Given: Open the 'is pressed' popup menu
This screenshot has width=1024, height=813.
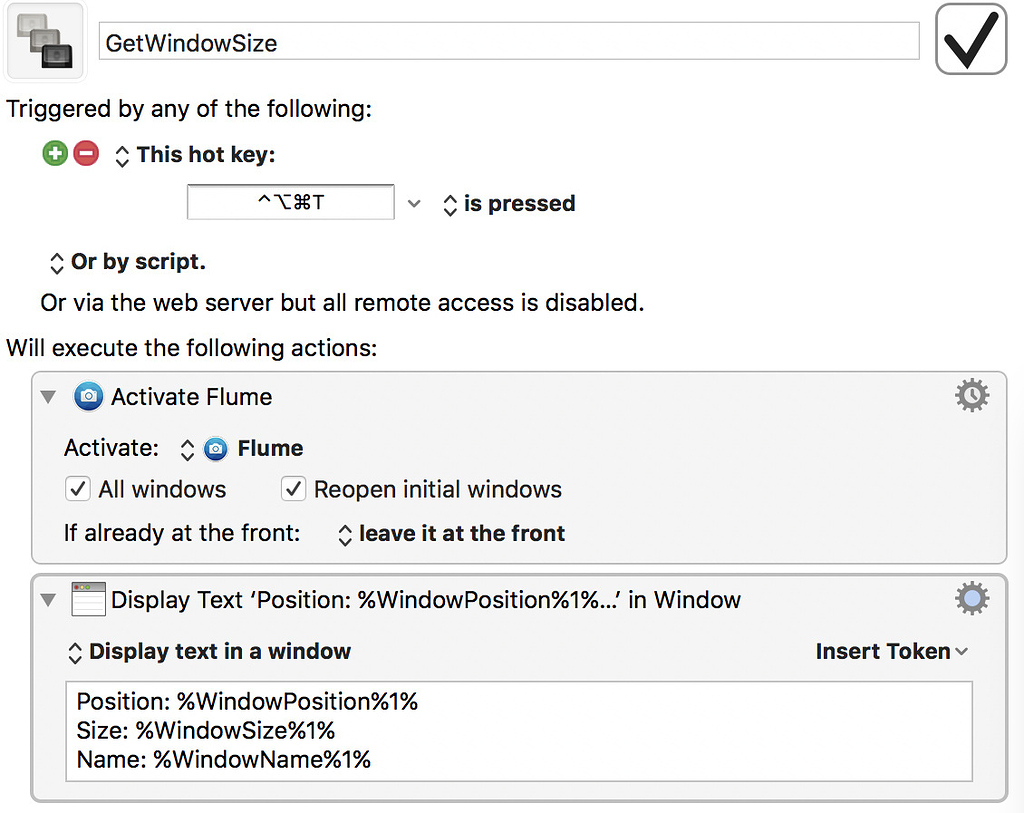Looking at the screenshot, I should point(508,204).
